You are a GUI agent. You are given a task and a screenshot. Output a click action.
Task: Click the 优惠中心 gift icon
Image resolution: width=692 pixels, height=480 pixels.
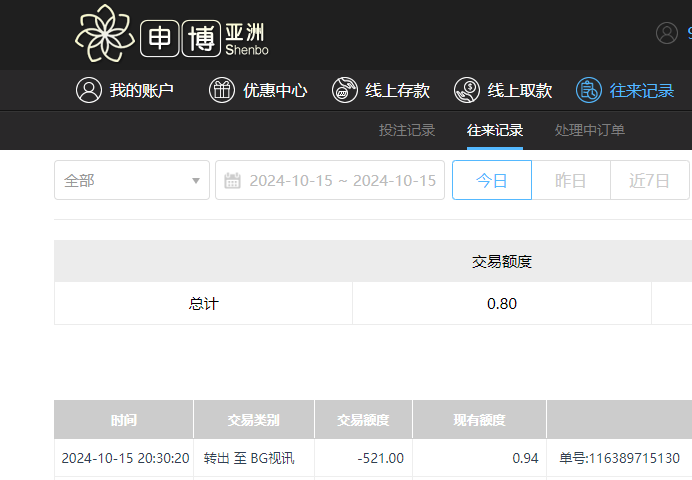point(222,90)
